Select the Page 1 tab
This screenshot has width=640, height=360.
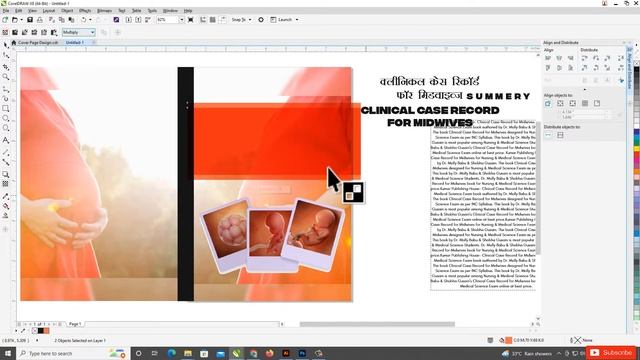coord(75,324)
